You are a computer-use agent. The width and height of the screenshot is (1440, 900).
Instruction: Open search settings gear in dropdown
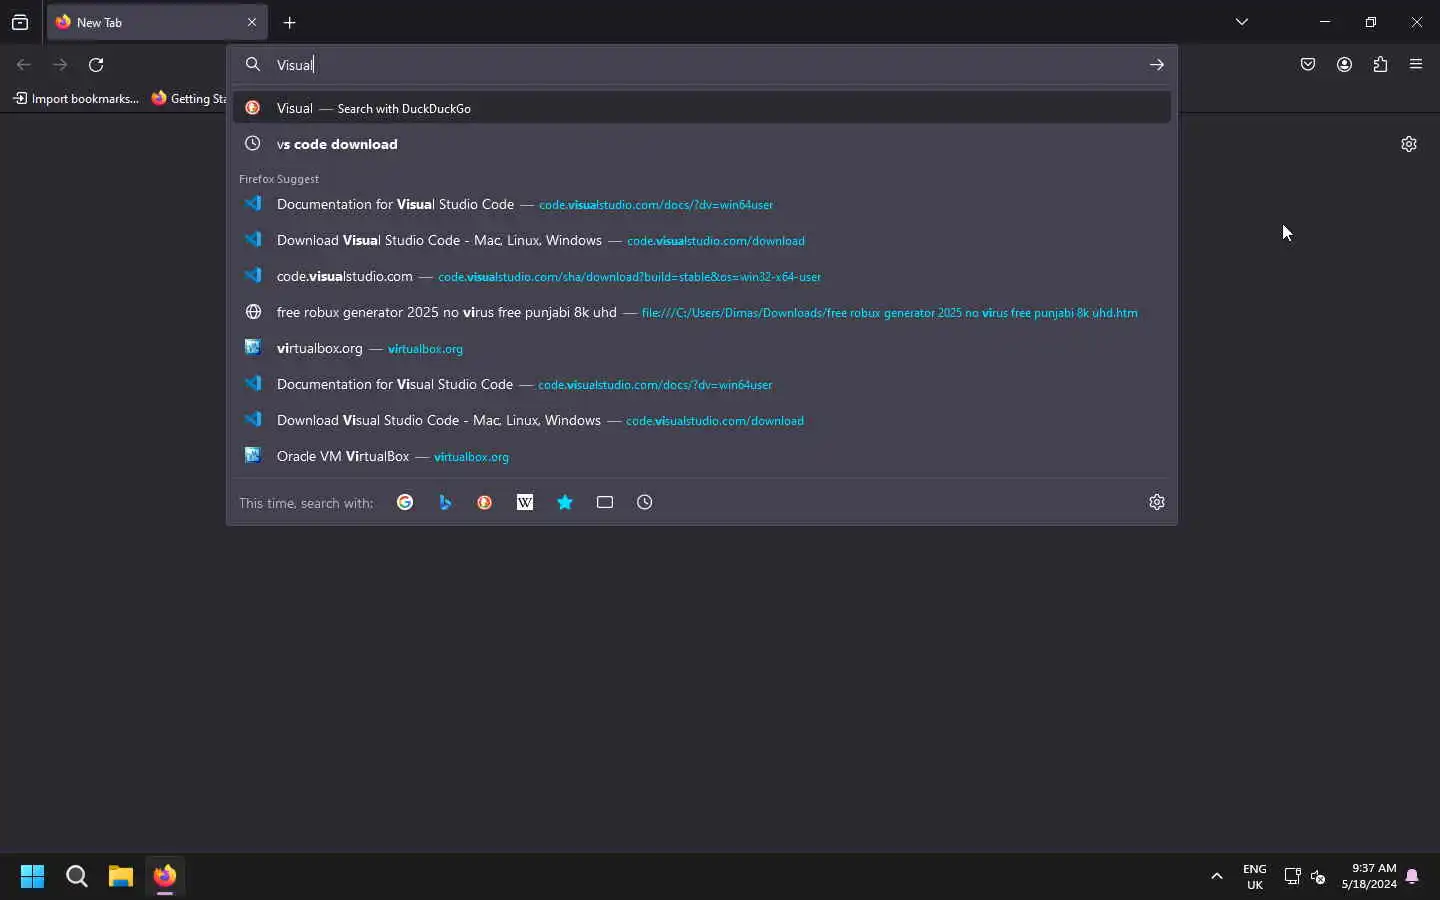(1157, 502)
